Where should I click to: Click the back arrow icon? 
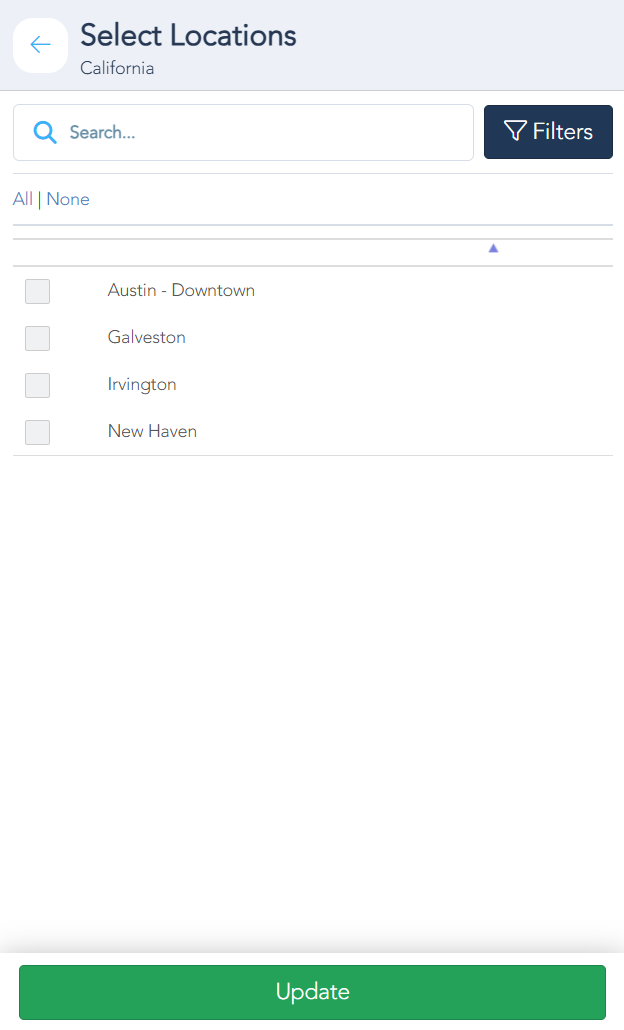(40, 45)
